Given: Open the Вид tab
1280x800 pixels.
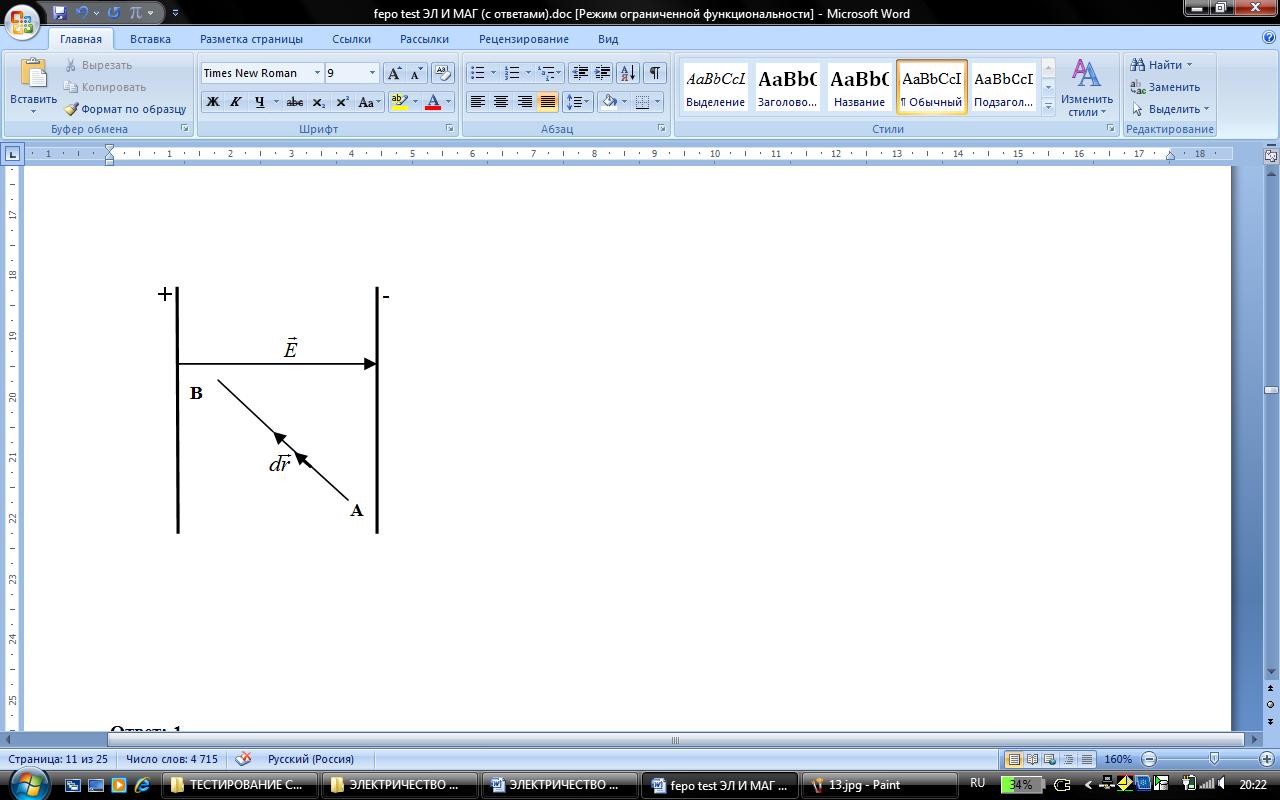Looking at the screenshot, I should 608,39.
